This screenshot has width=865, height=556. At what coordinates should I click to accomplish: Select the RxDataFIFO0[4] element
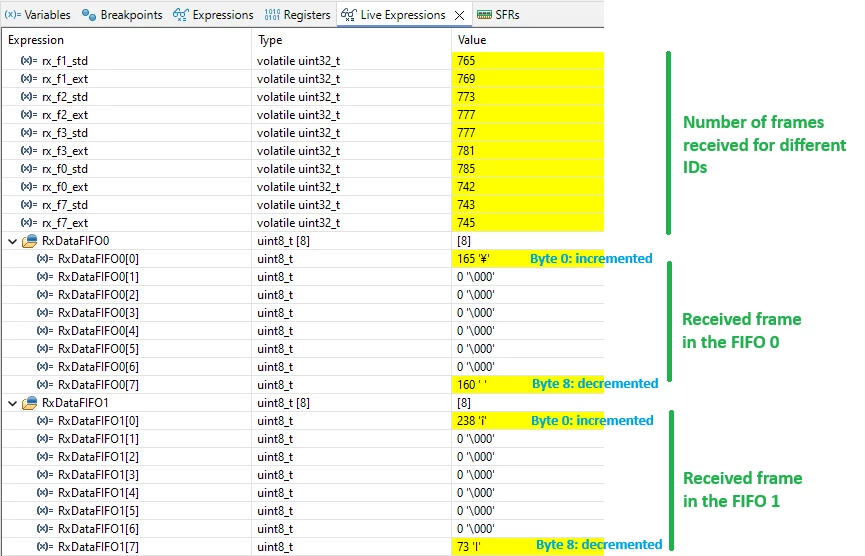(98, 331)
